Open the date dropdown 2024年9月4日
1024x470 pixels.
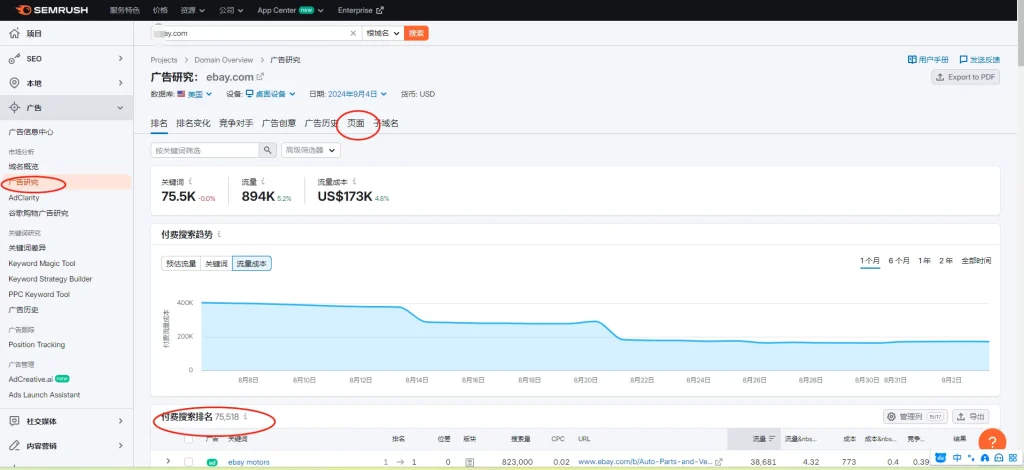358,94
